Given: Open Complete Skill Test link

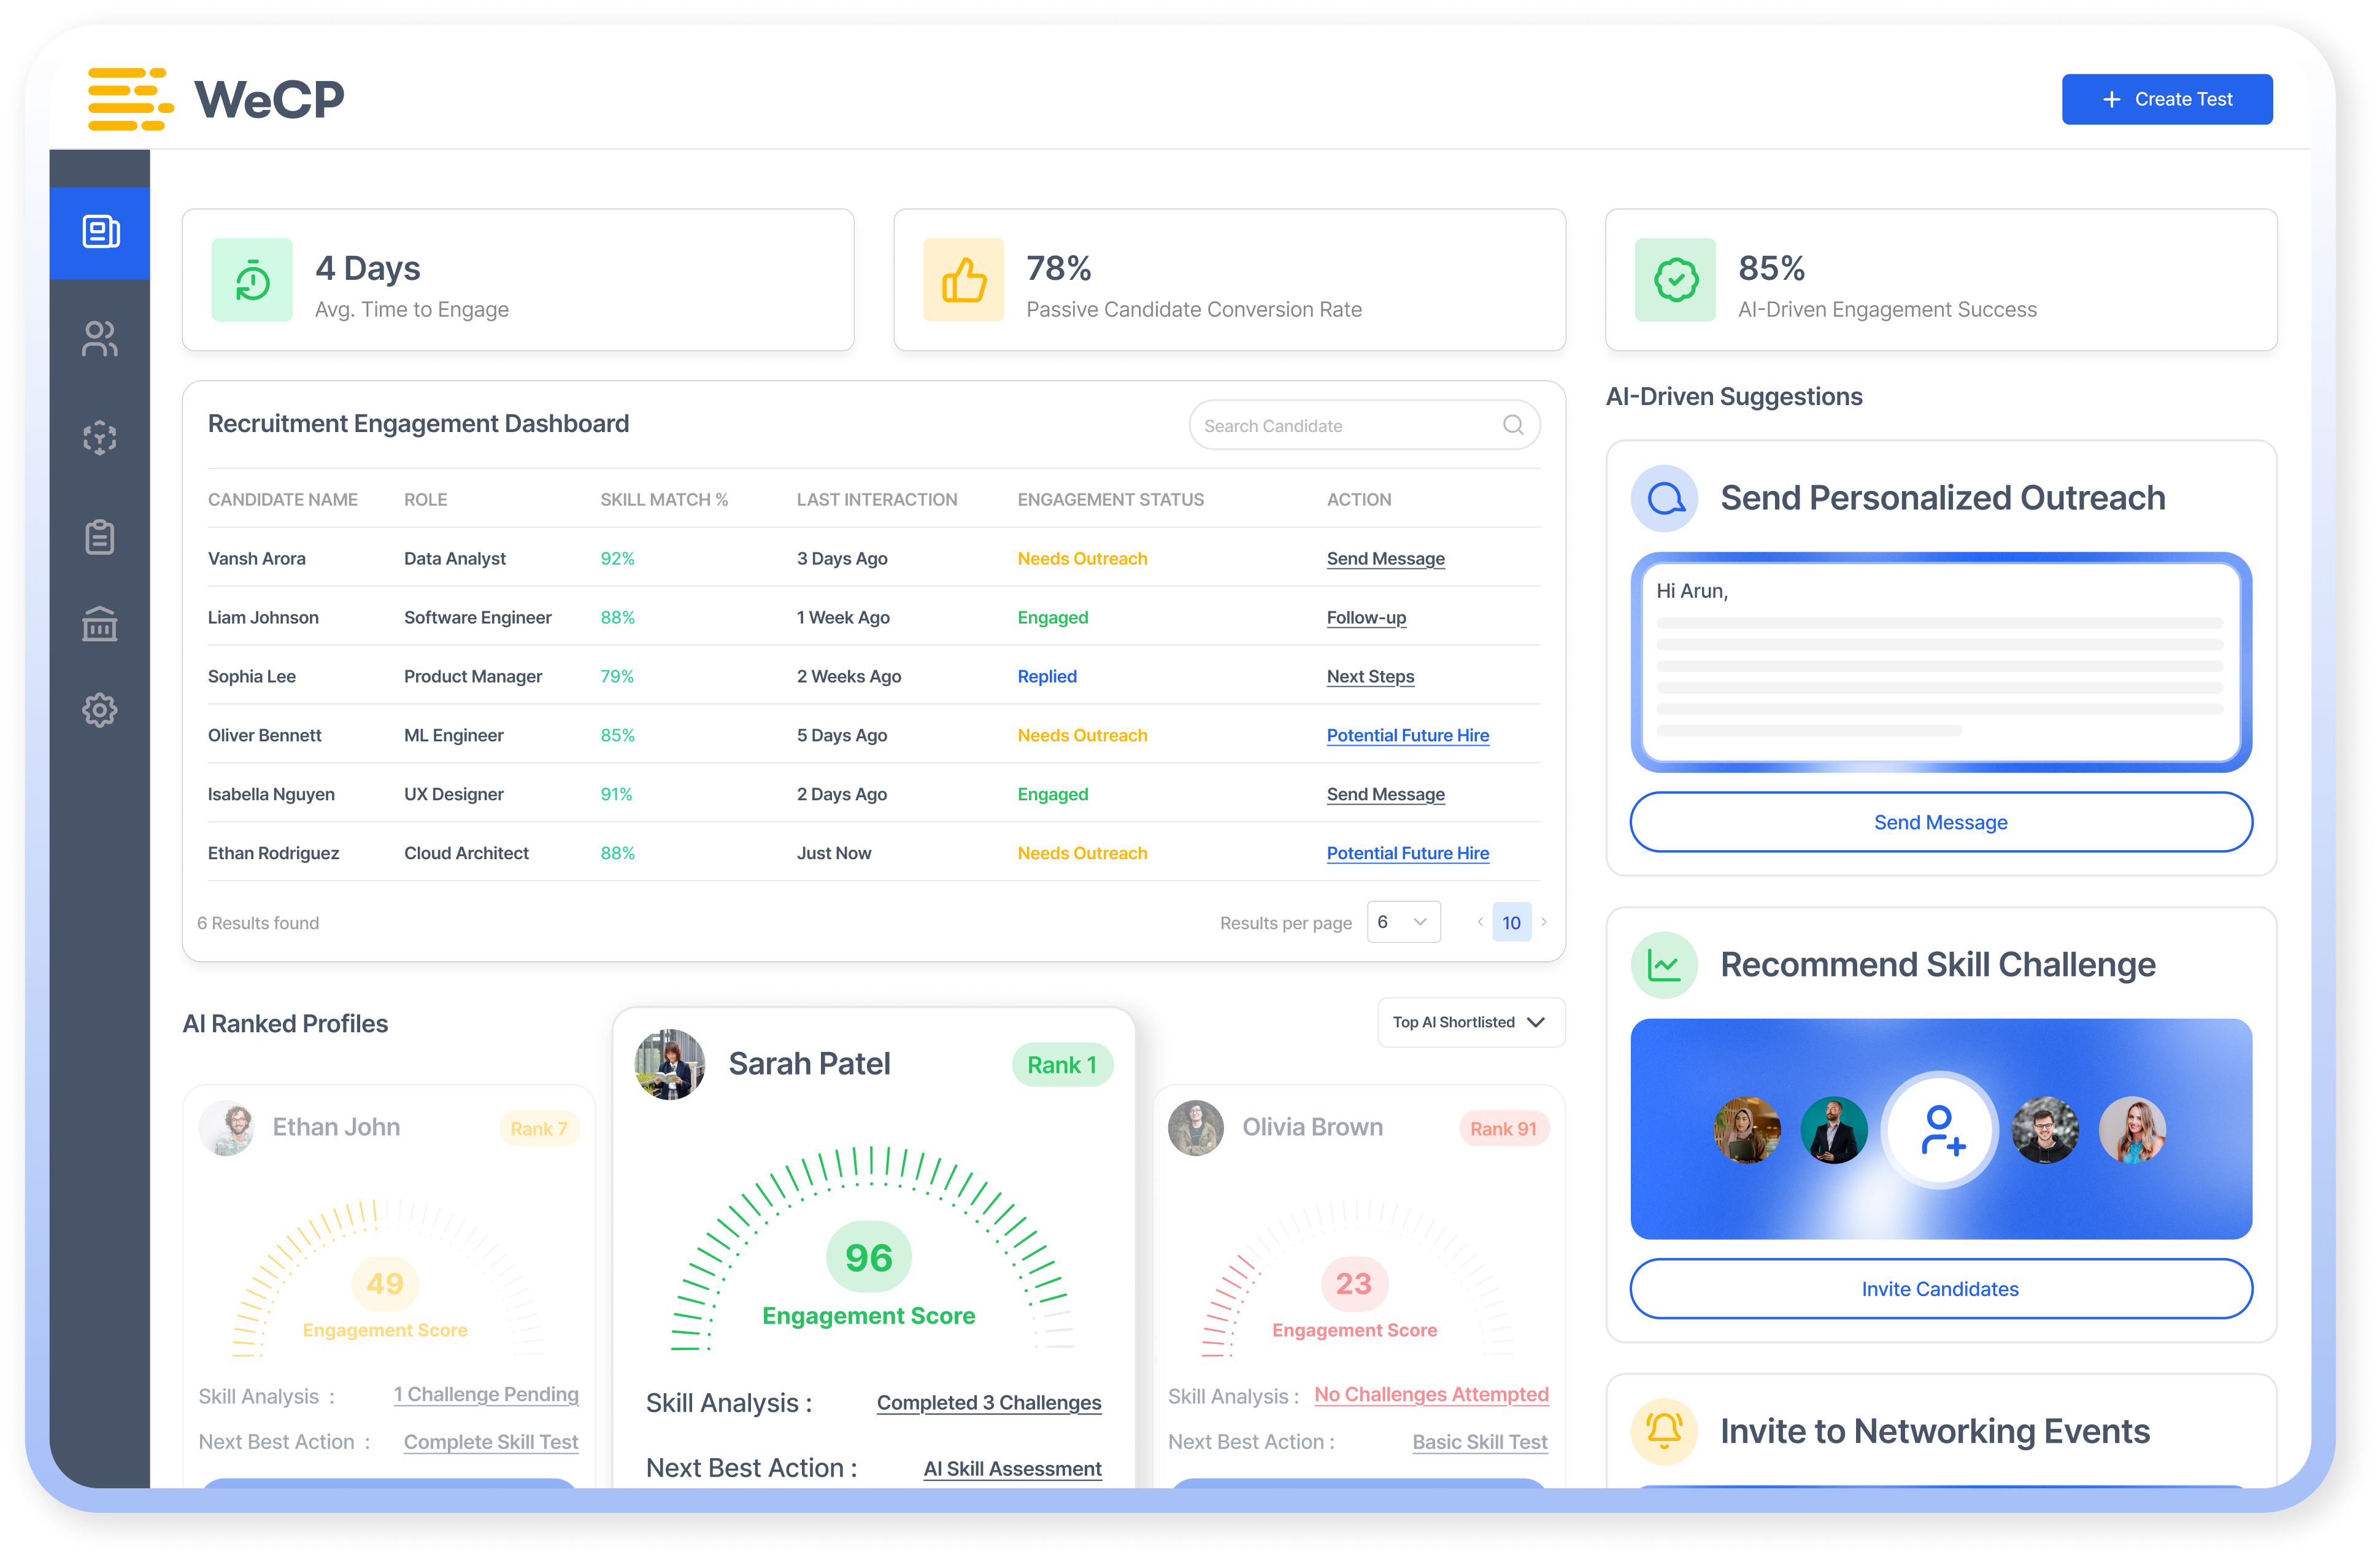Looking at the screenshot, I should click(491, 1442).
